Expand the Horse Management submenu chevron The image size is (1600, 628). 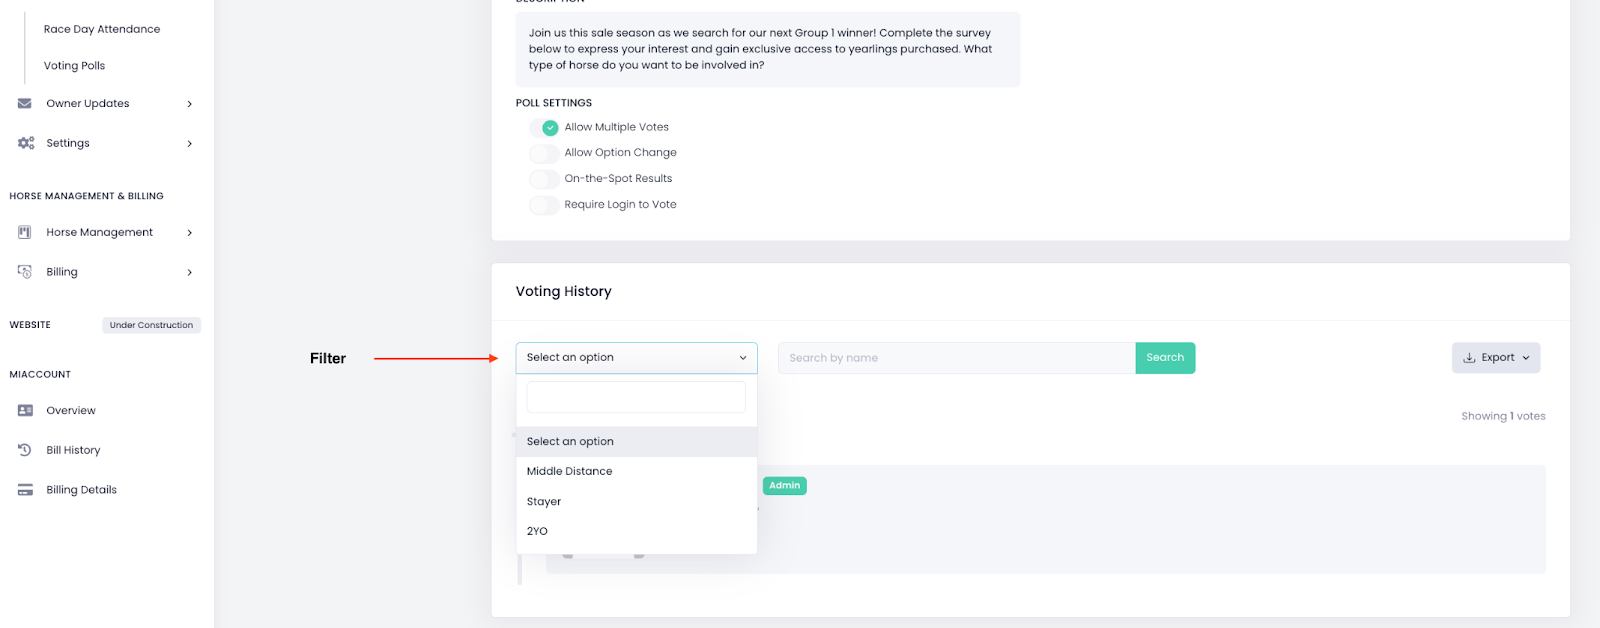(190, 233)
